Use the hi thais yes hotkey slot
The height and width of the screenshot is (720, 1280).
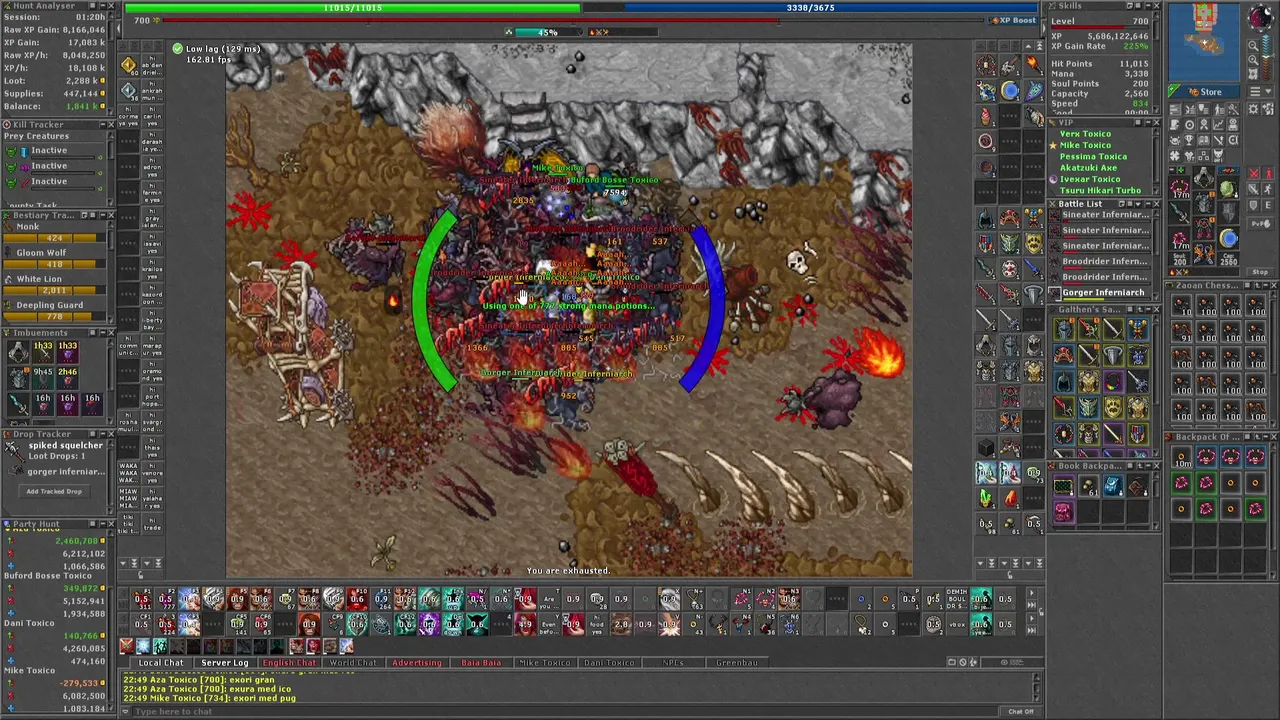pyautogui.click(x=152, y=448)
